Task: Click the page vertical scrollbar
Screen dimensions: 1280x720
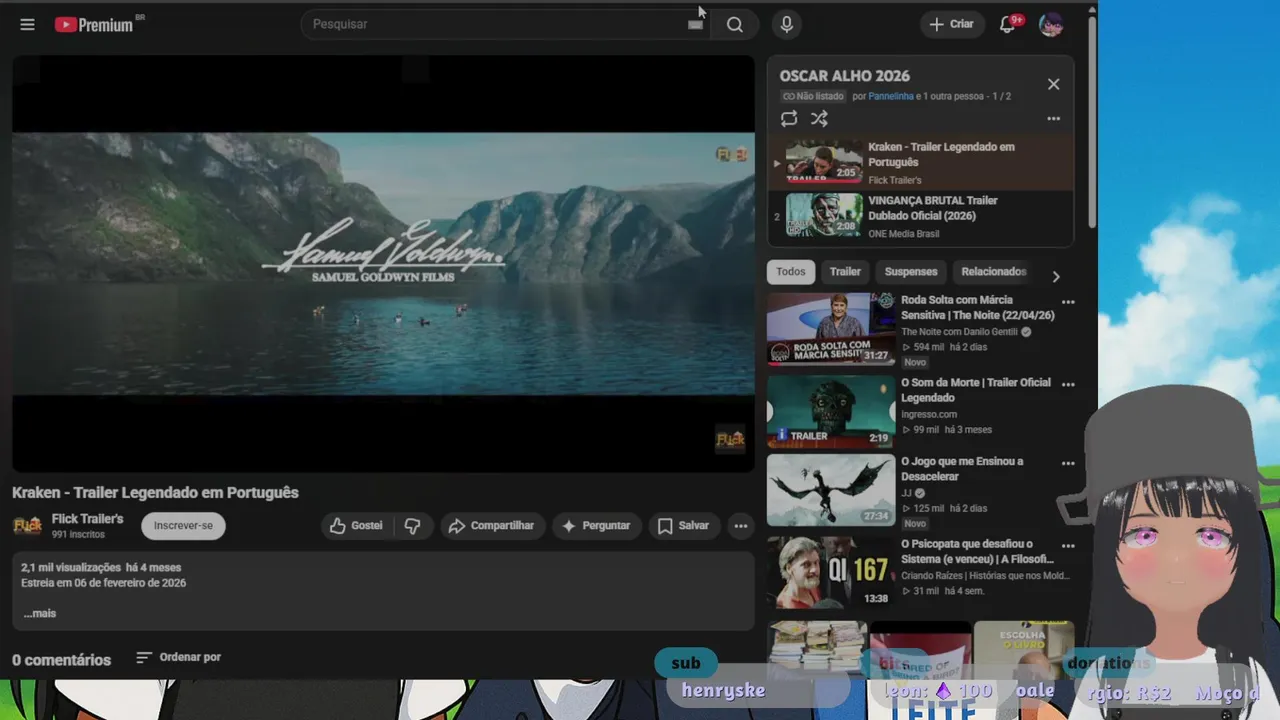Action: pos(1091,120)
